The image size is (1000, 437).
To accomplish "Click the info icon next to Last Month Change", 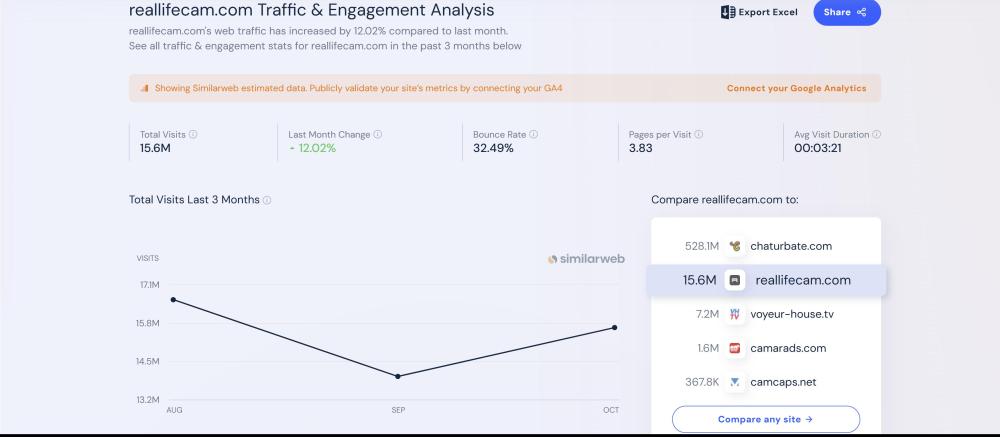I will 378,134.
